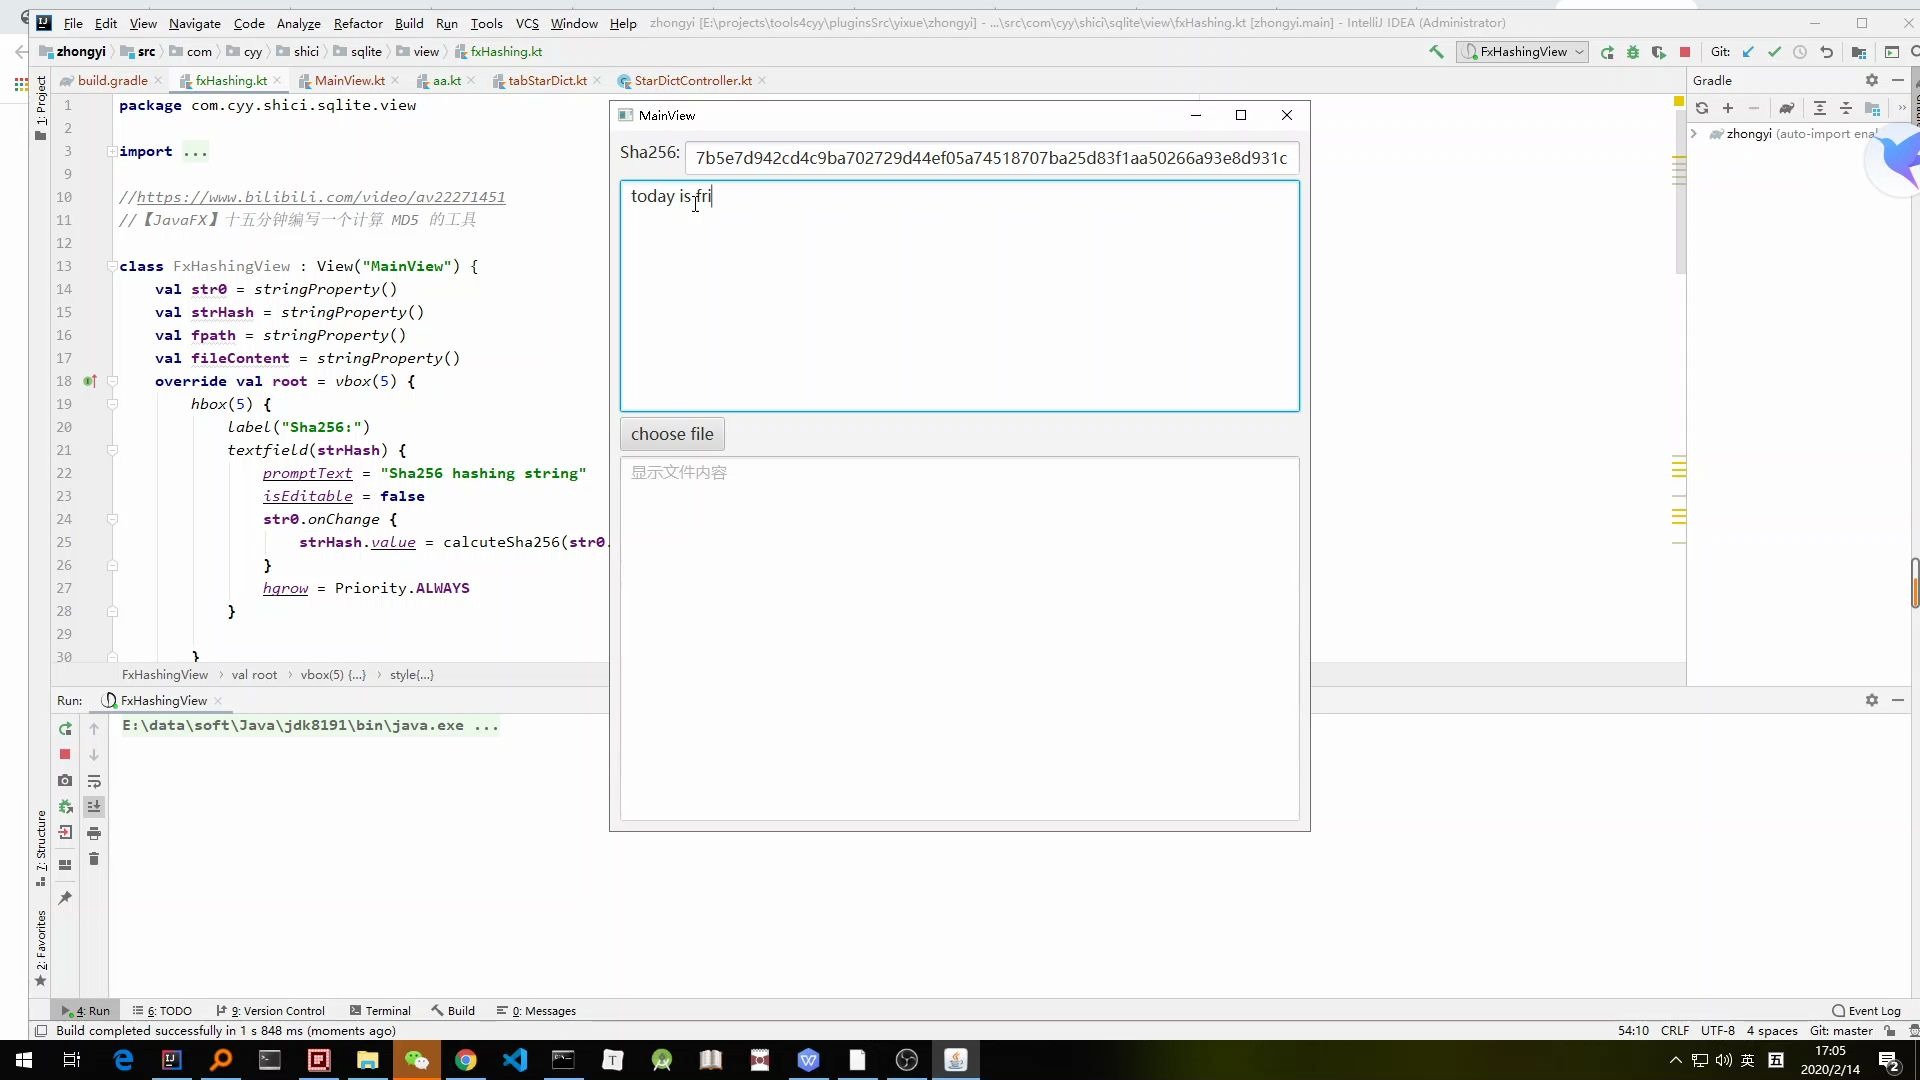The width and height of the screenshot is (1920, 1080).
Task: Change CRLF line separator in status bar
Action: 1675,1031
